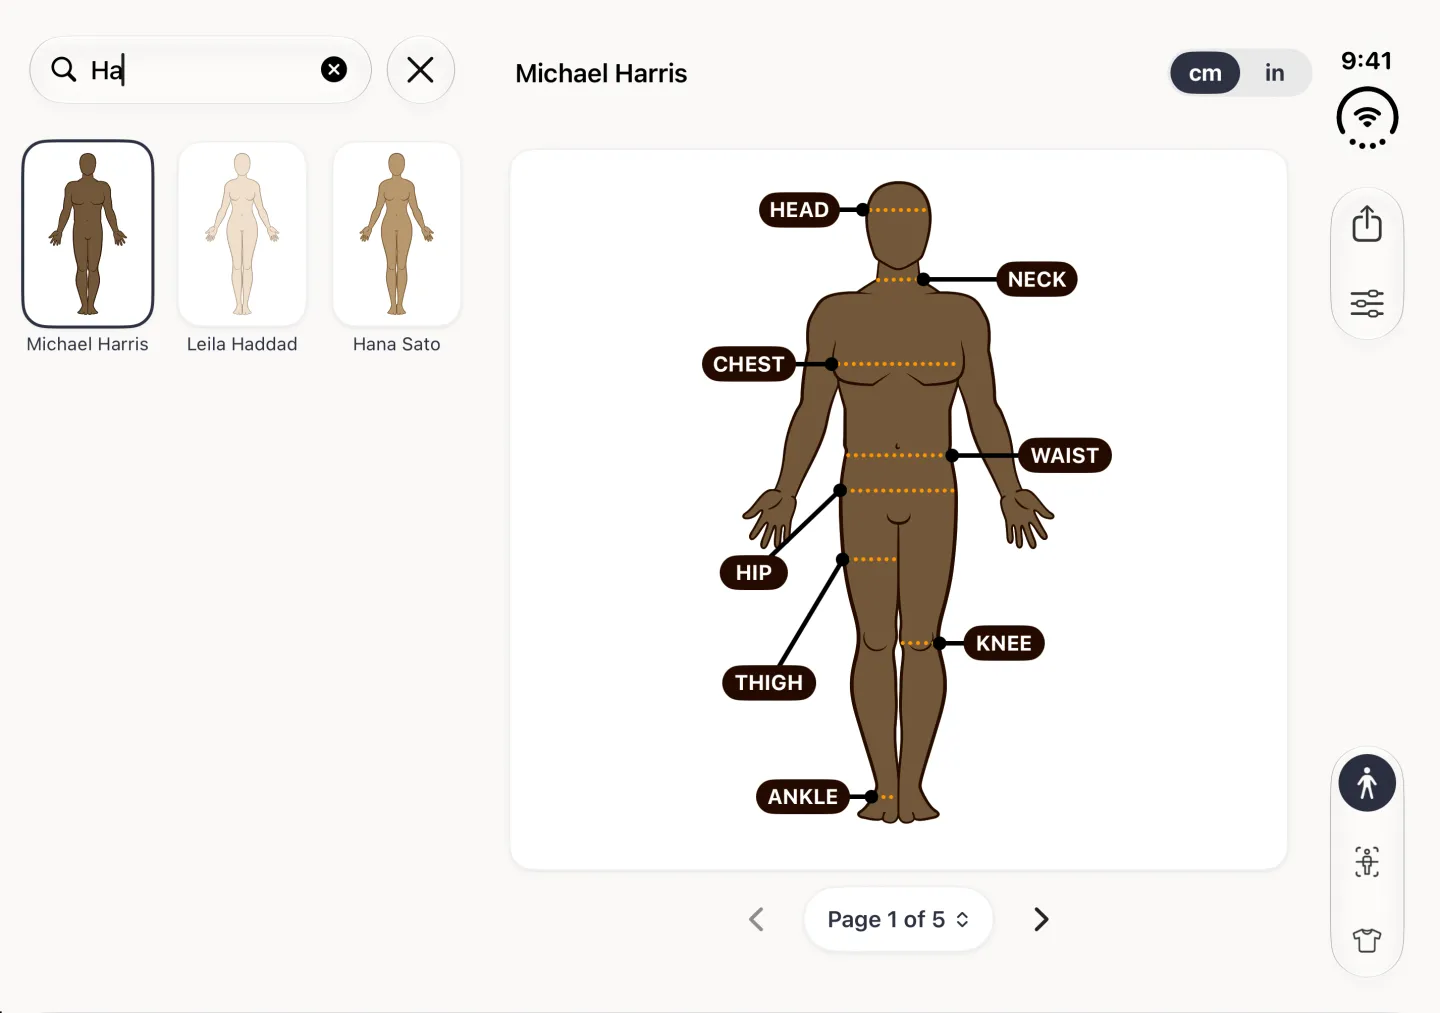Select the KNEE measurement label
This screenshot has height=1013, width=1440.
pyautogui.click(x=1004, y=643)
